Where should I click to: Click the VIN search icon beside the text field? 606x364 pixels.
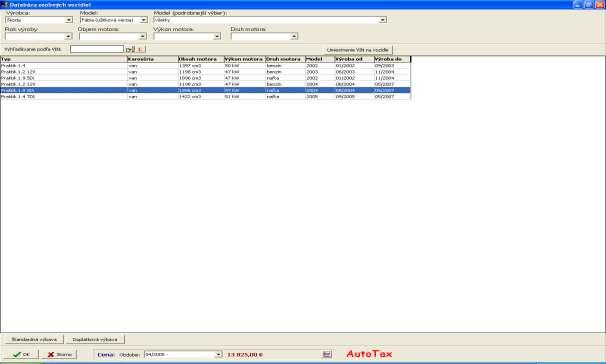coord(130,49)
